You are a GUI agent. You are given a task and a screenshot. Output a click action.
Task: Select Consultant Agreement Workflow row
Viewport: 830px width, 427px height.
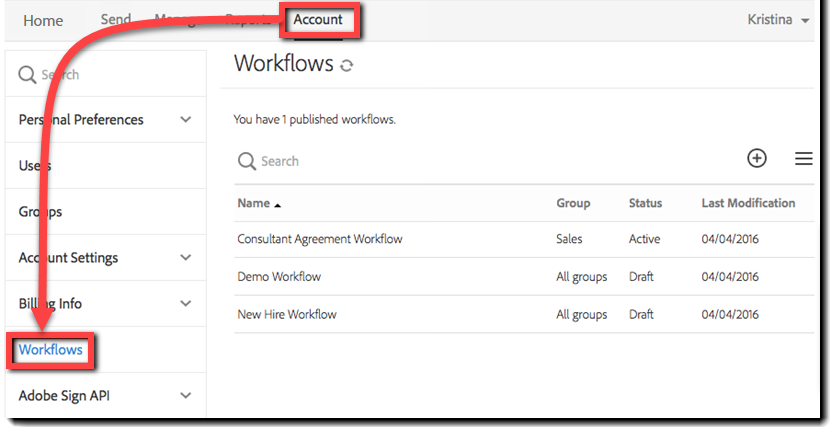tap(524, 239)
